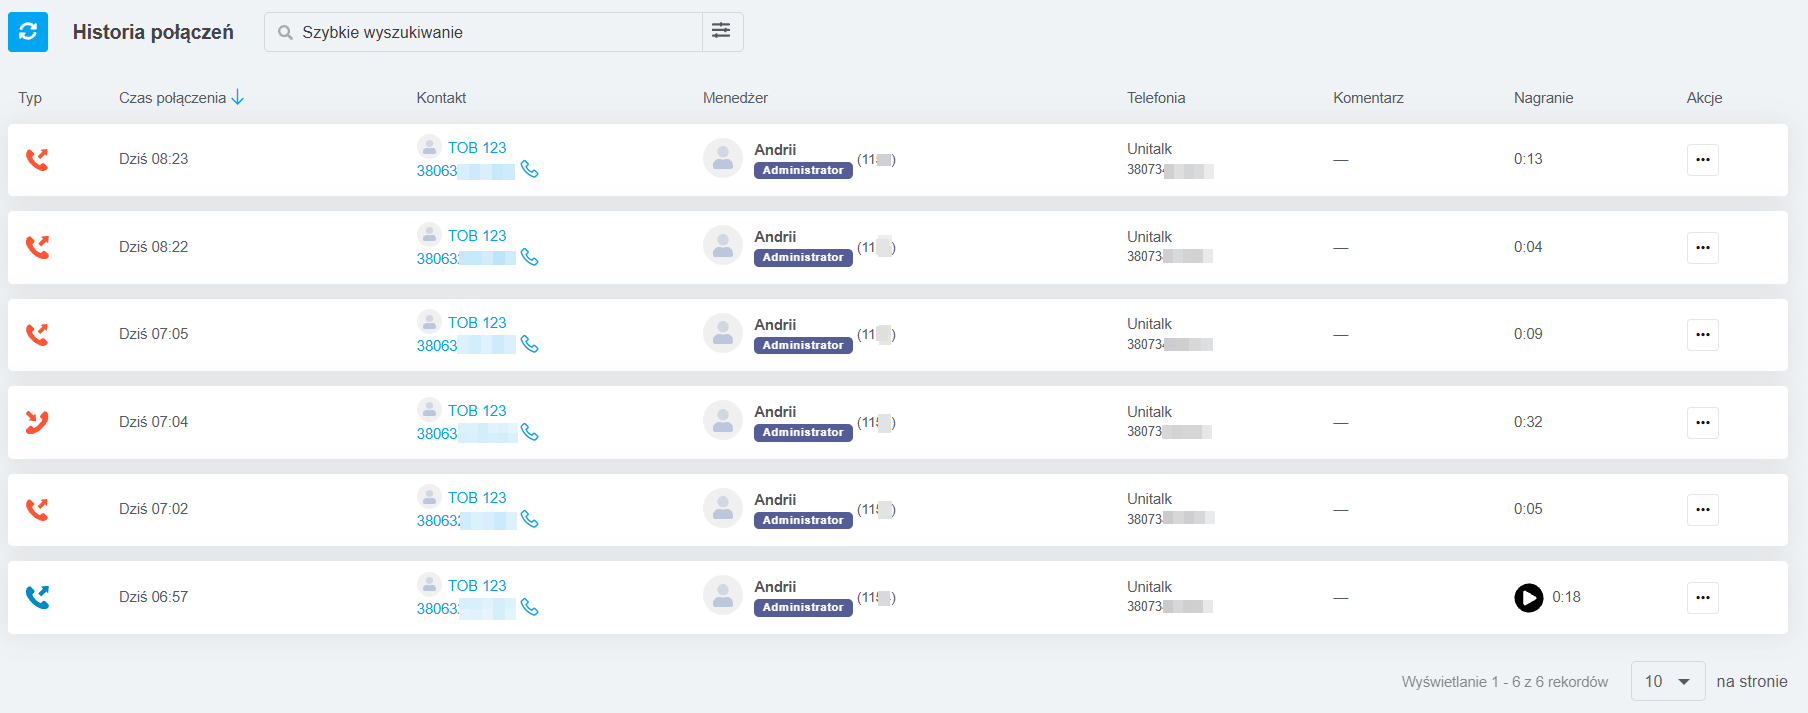Click the call type icon for 07:04 call
1808x713 pixels.
[x=37, y=422]
